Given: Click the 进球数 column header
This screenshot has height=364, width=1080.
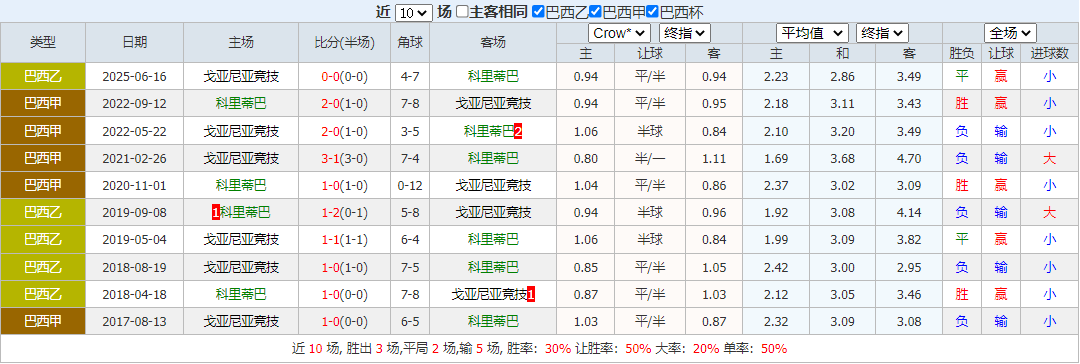Looking at the screenshot, I should click(1049, 54).
